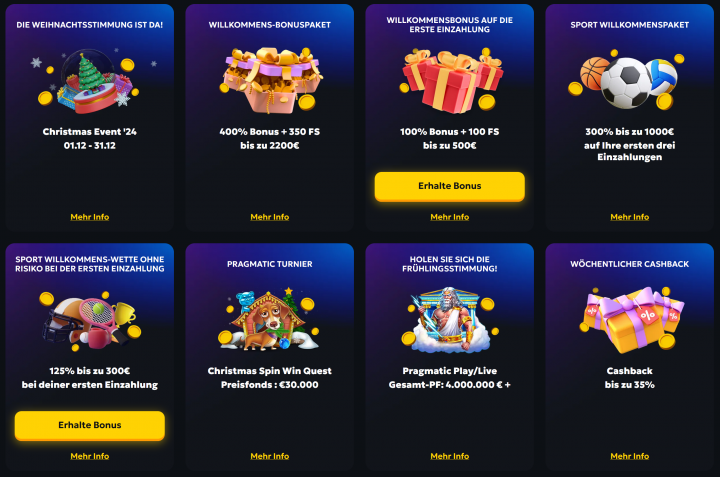Viewport: 720px width, 477px height.
Task: Click the Zeus Pragmatic Play image
Action: pyautogui.click(x=450, y=320)
